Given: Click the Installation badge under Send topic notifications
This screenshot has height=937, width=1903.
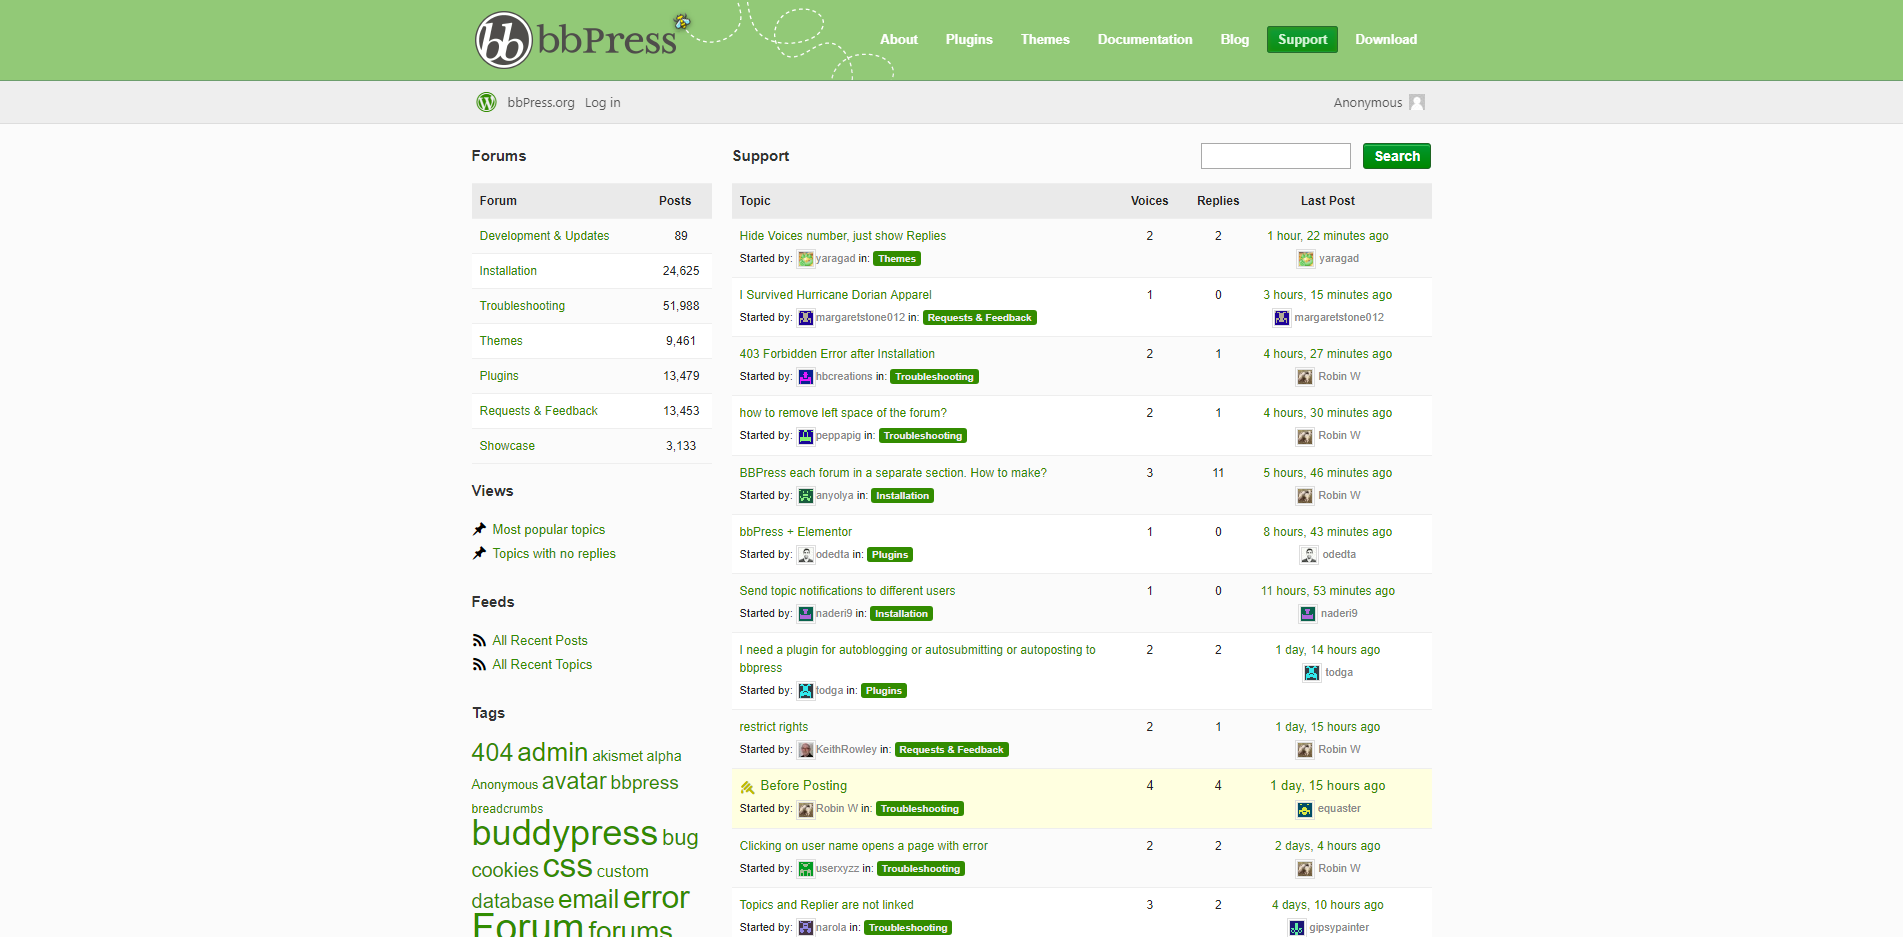Looking at the screenshot, I should pyautogui.click(x=900, y=613).
